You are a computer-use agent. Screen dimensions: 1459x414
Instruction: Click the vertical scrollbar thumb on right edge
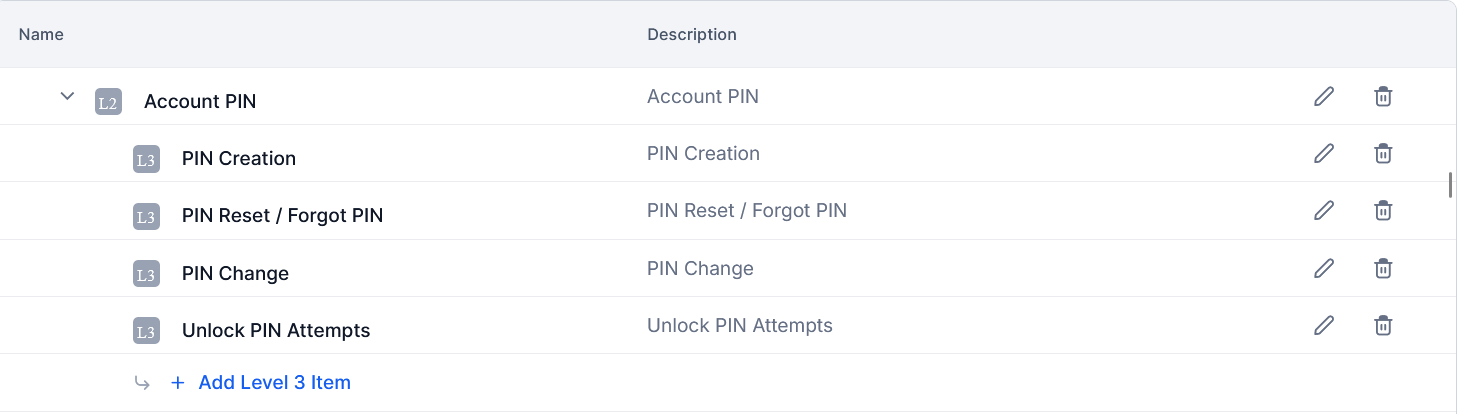pos(1450,186)
